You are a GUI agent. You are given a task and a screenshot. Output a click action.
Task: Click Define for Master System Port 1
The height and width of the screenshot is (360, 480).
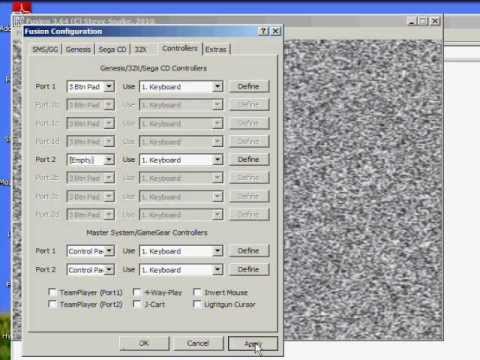249,251
